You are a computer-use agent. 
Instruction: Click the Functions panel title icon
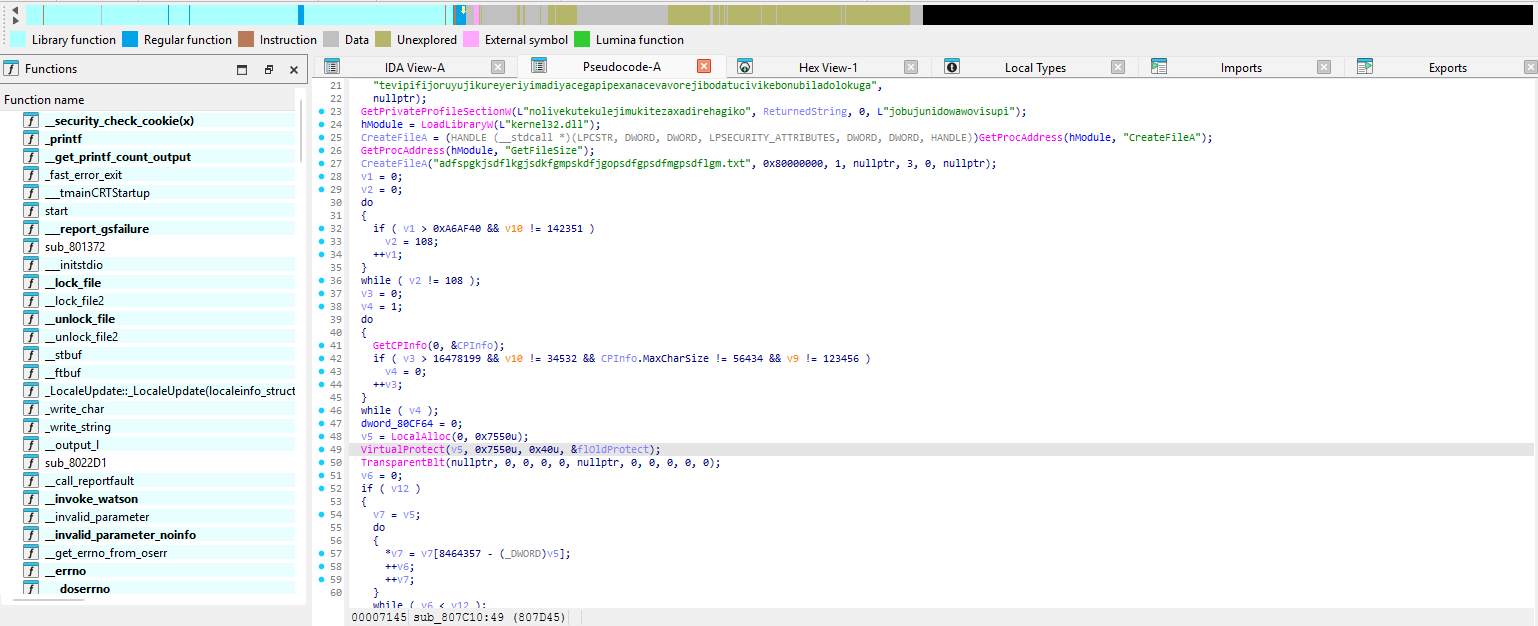tap(11, 69)
